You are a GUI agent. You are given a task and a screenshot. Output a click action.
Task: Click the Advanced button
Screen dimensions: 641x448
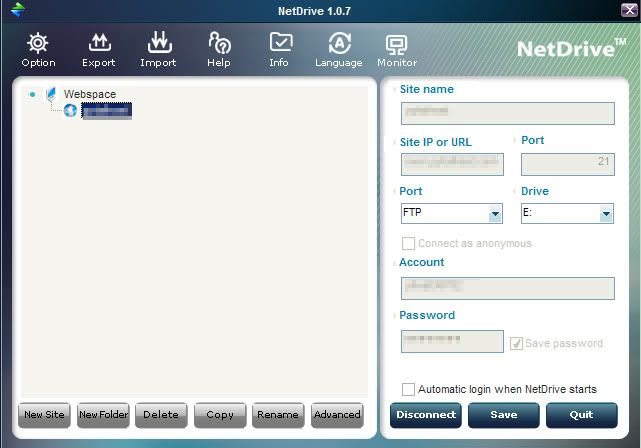pos(336,415)
